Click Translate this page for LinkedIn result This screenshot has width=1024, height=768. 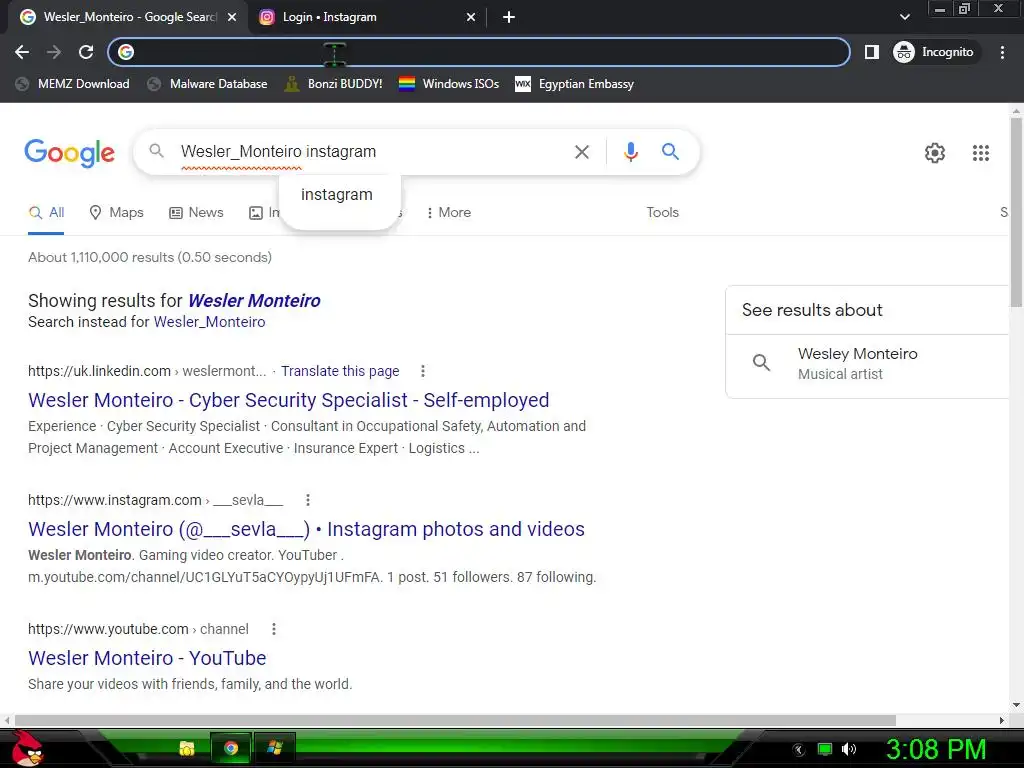click(x=340, y=371)
